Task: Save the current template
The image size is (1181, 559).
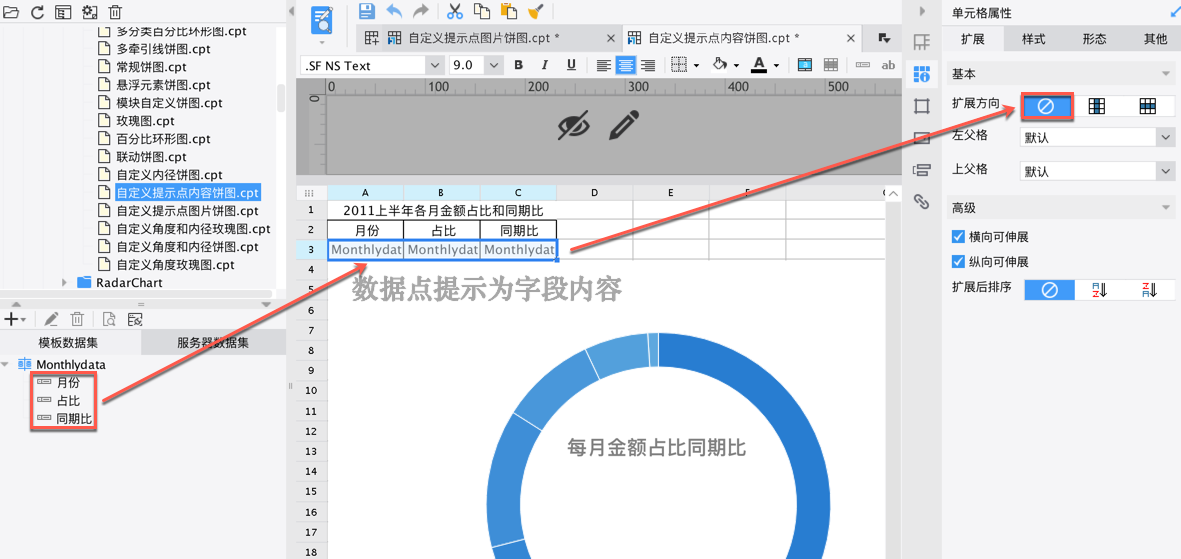Action: point(367,11)
